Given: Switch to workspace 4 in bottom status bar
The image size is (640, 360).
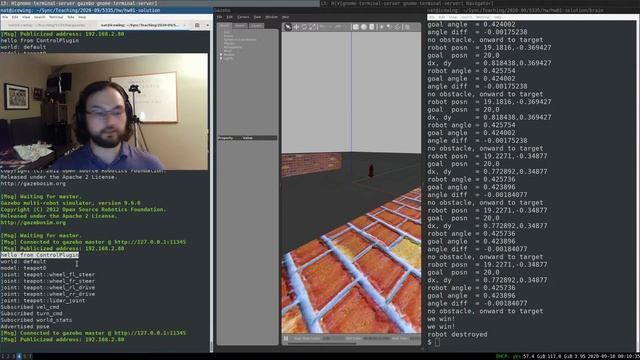Looking at the screenshot, I should point(19,356).
